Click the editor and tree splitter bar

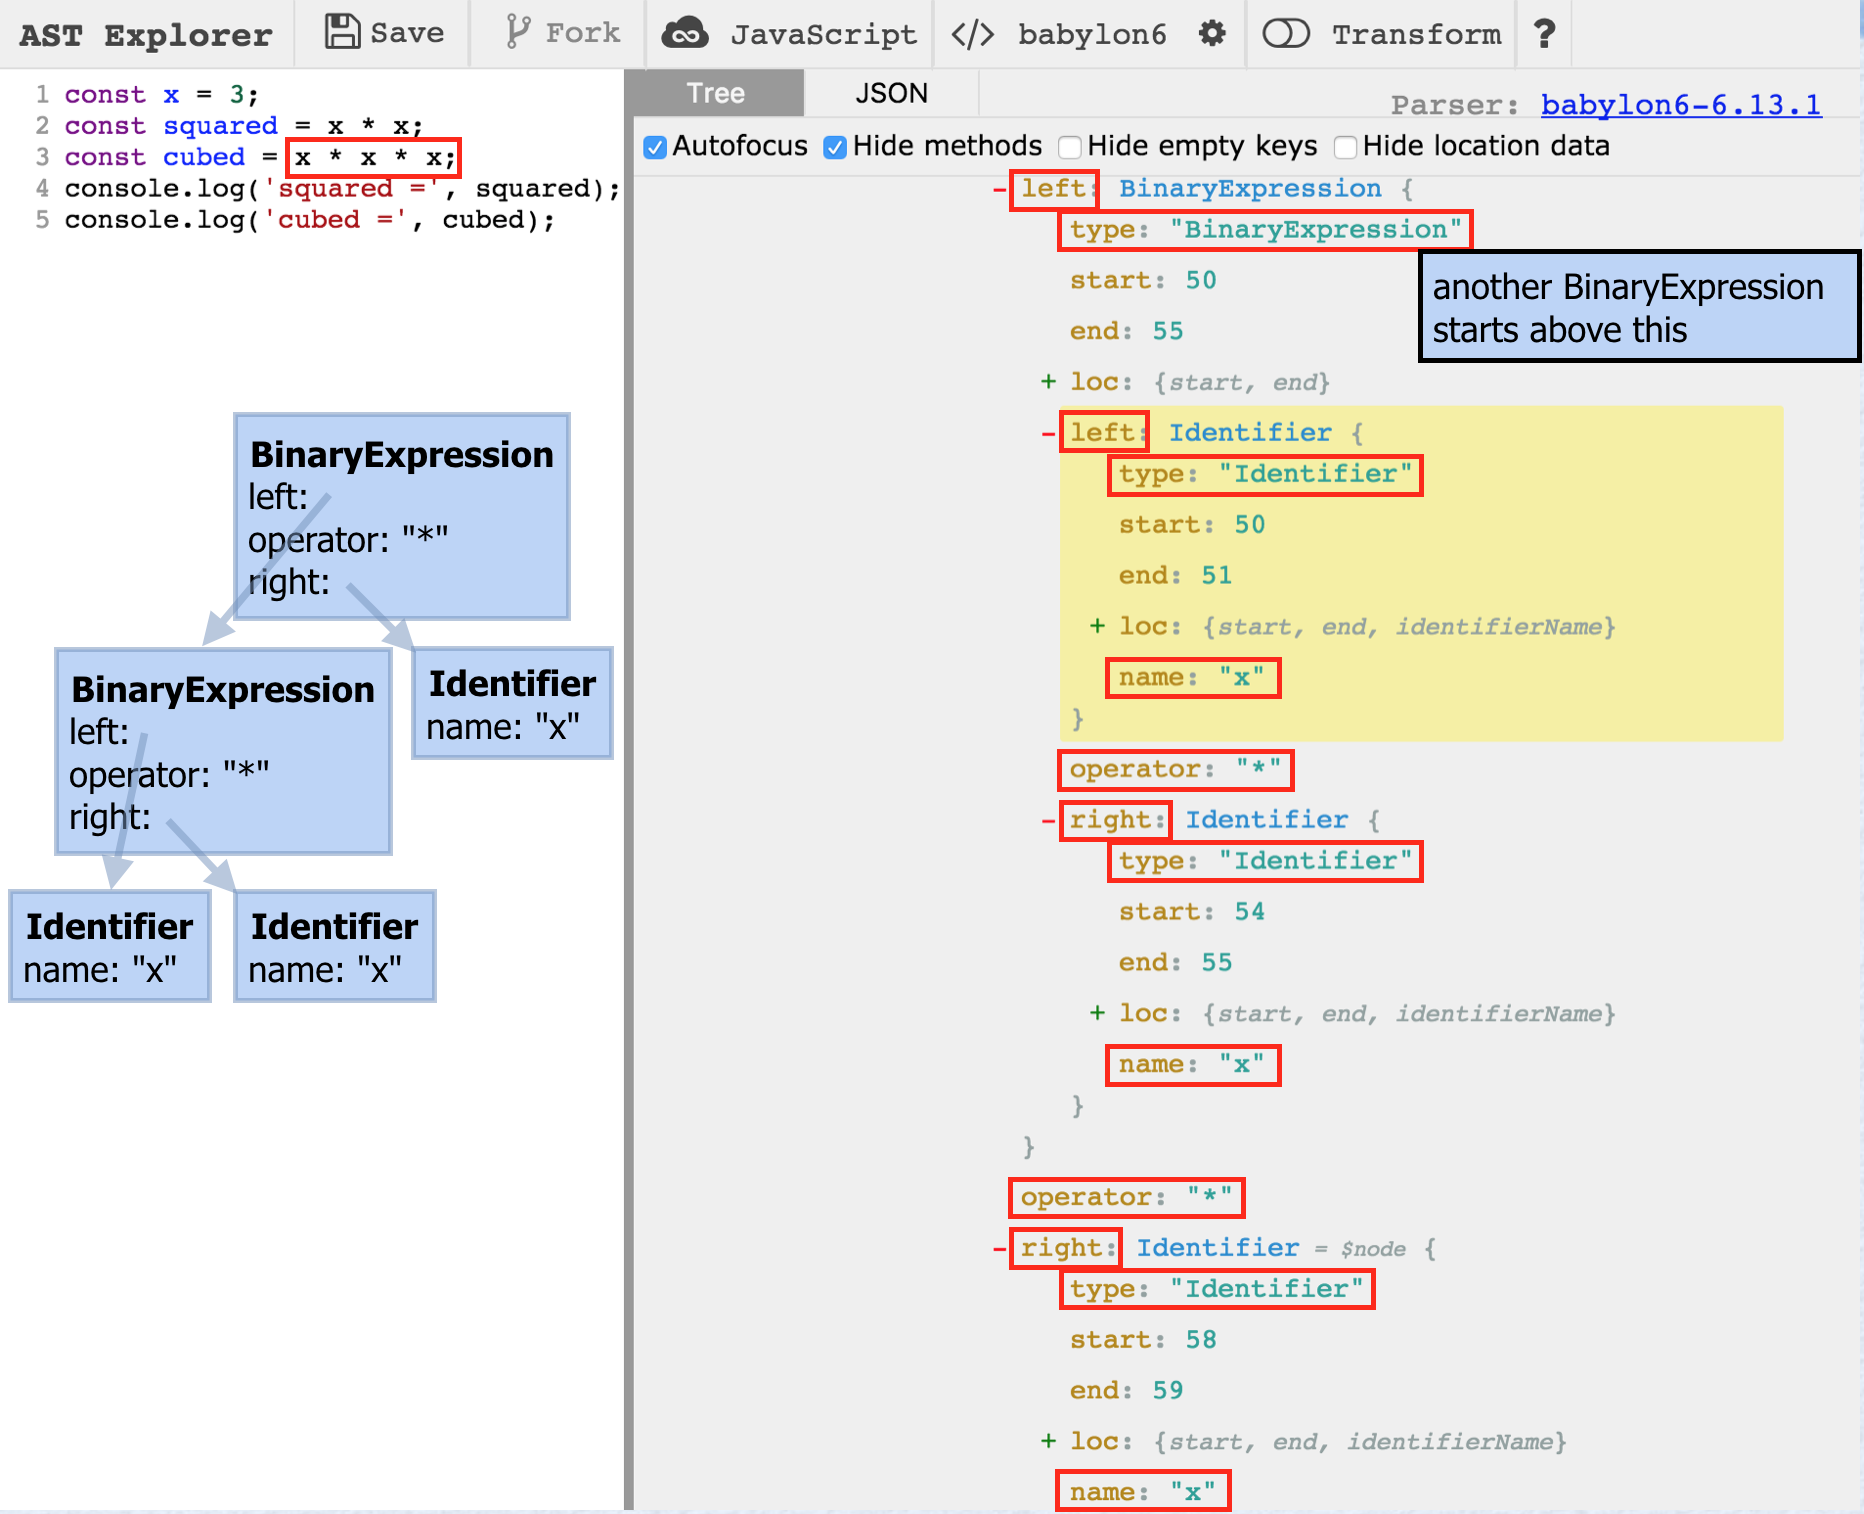tap(629, 790)
